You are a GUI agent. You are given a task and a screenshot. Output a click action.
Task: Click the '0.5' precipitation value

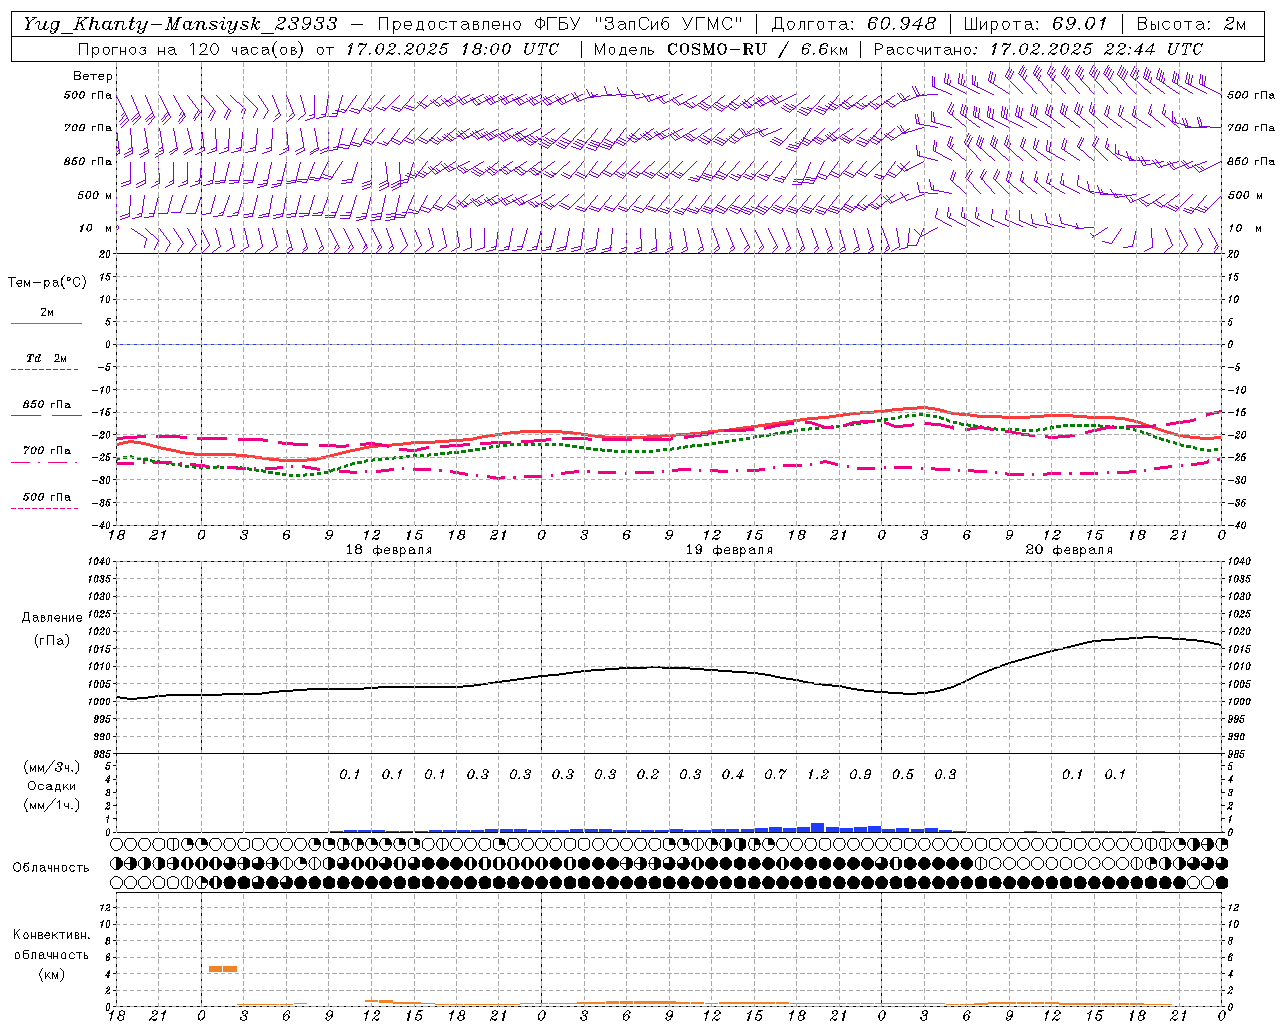(x=903, y=774)
